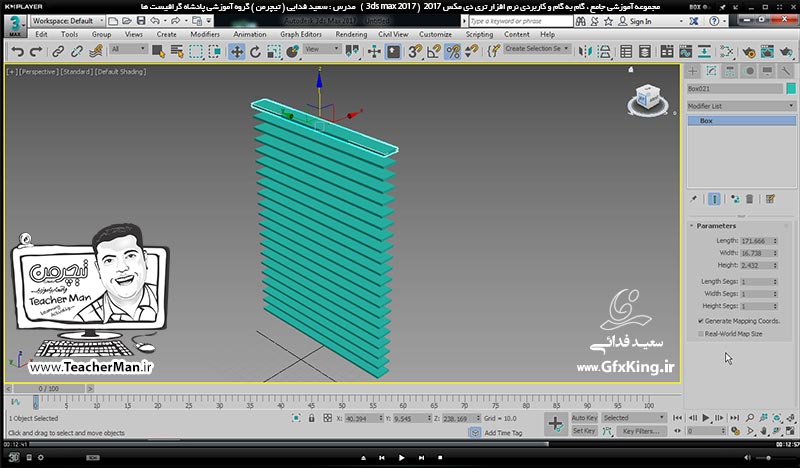Choose the Select Object tool
800x468 pixels.
click(158, 52)
